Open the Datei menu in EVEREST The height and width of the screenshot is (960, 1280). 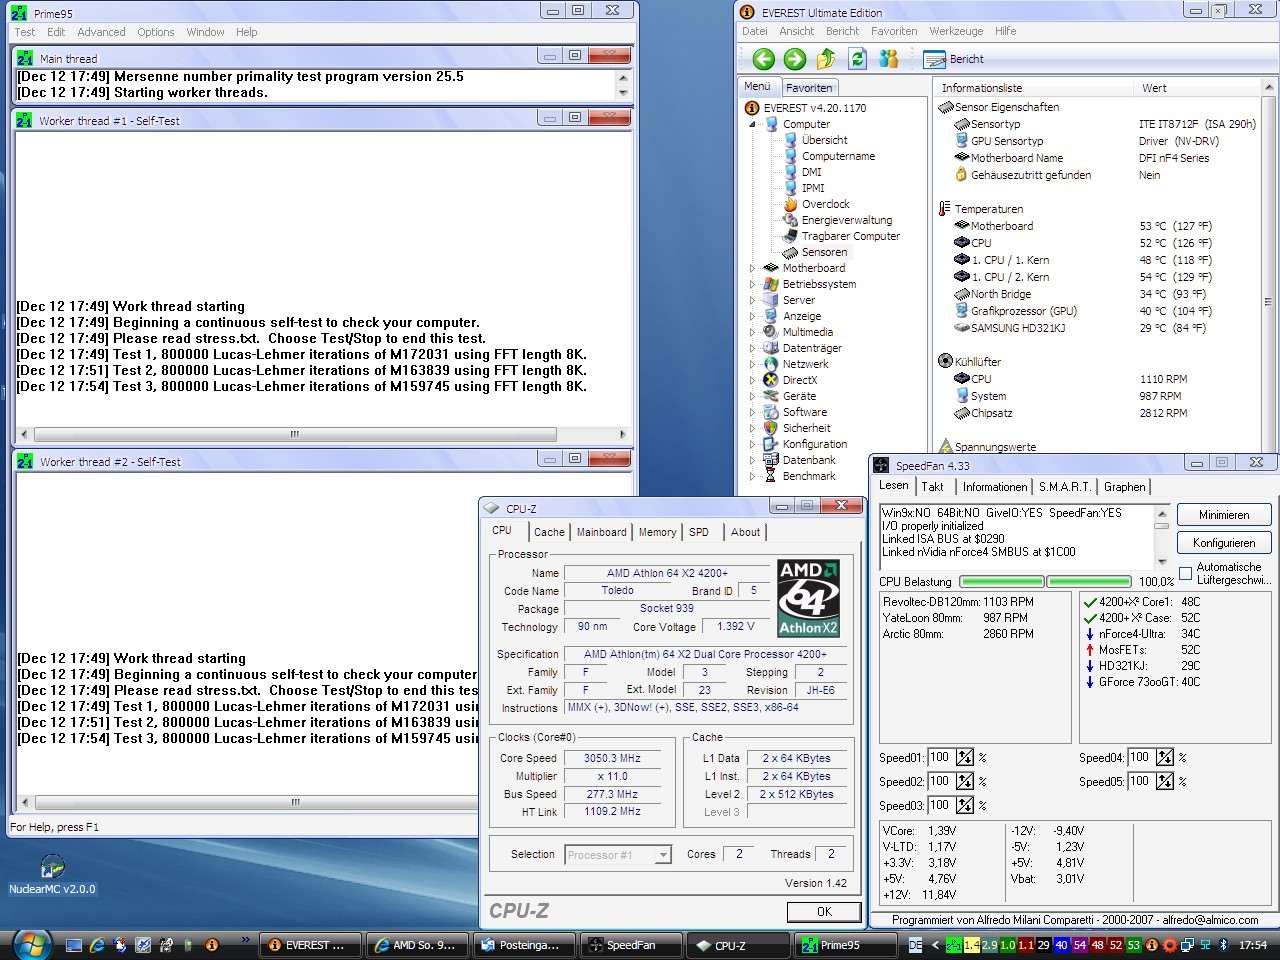(x=755, y=31)
